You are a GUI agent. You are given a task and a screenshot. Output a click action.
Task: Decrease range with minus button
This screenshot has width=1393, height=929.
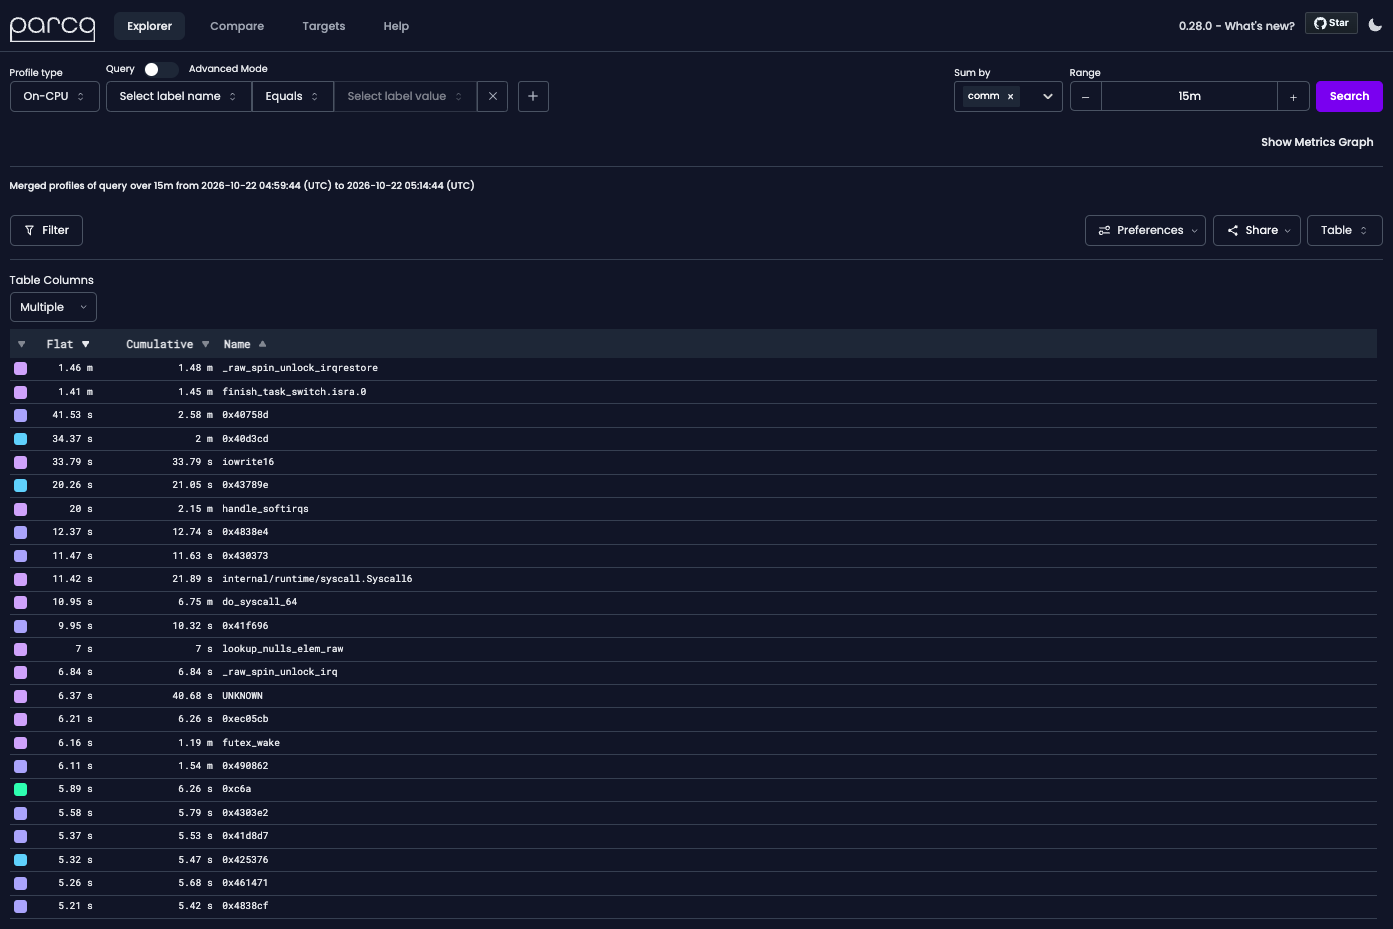pos(1086,97)
